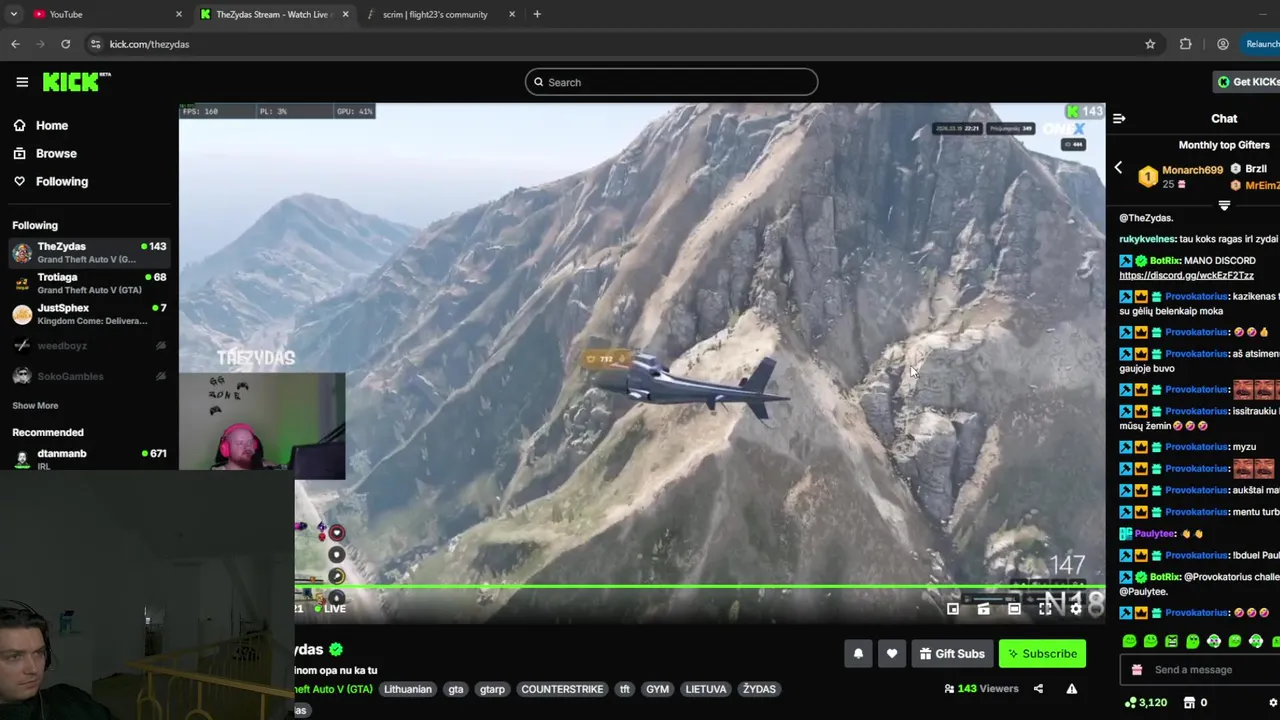Collapse chat panel with arrow icon

tap(1119, 118)
